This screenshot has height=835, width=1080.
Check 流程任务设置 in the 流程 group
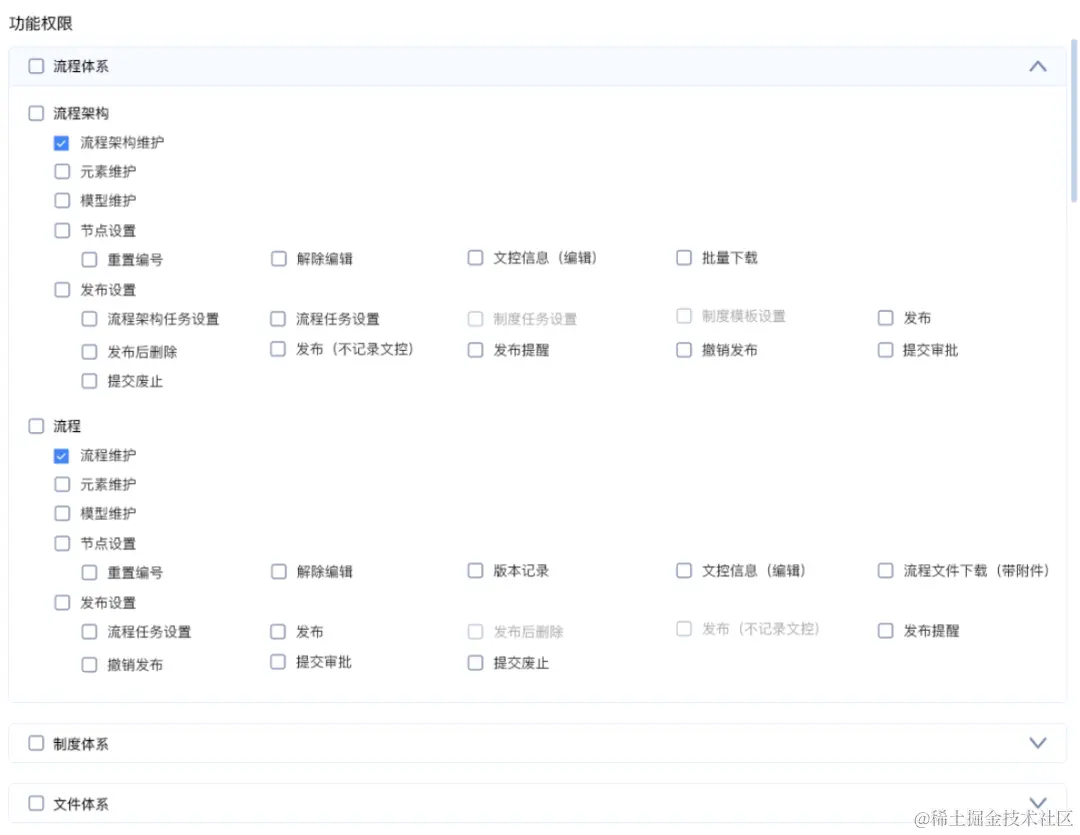click(89, 632)
